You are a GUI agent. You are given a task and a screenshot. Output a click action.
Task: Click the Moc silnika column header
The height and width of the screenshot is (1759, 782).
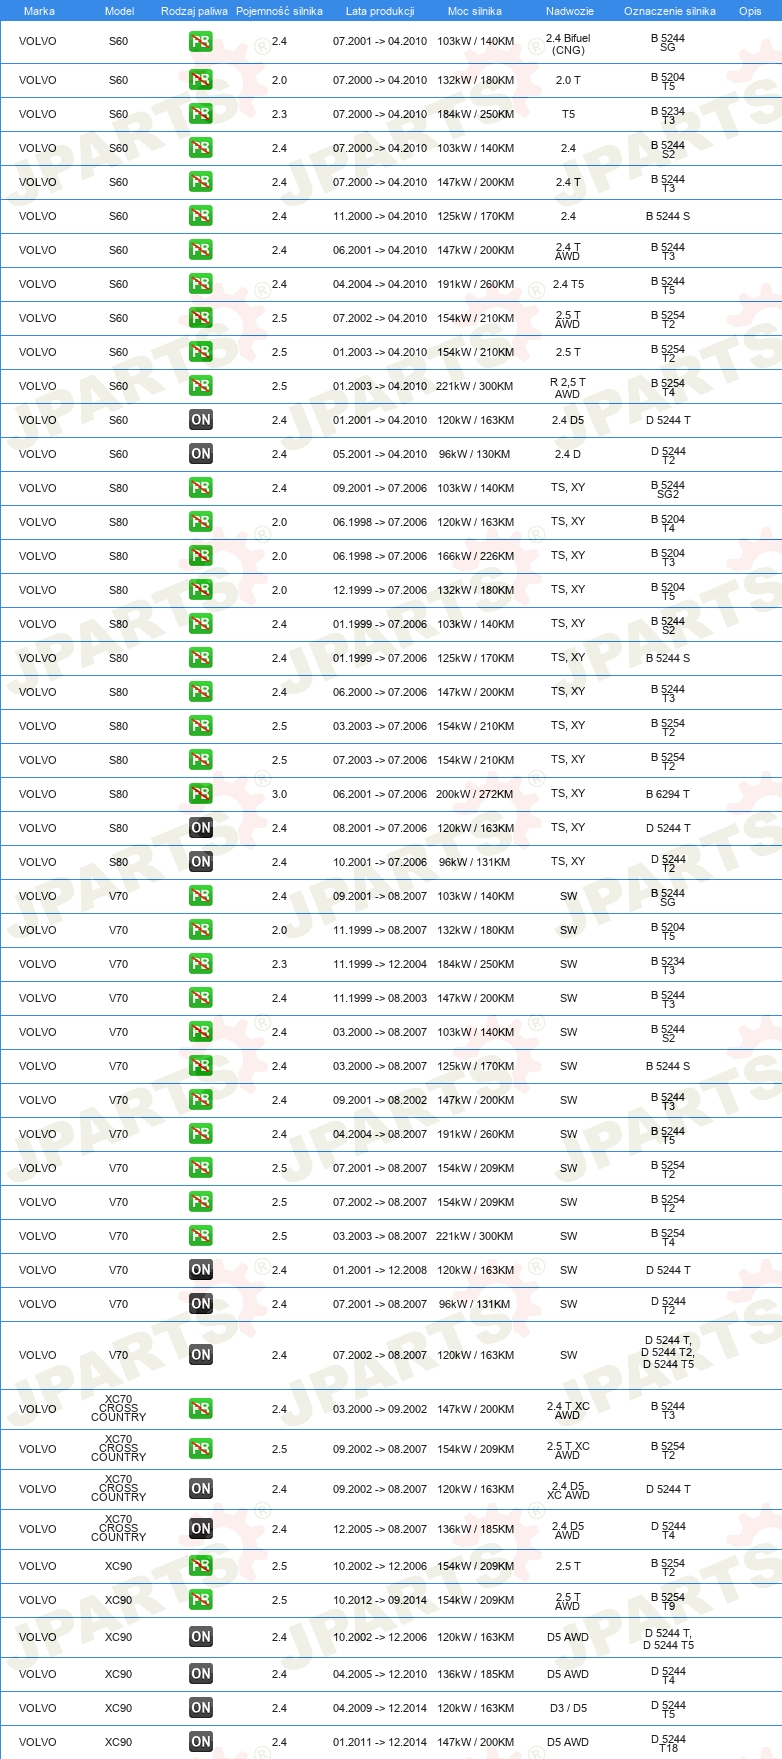pos(475,11)
